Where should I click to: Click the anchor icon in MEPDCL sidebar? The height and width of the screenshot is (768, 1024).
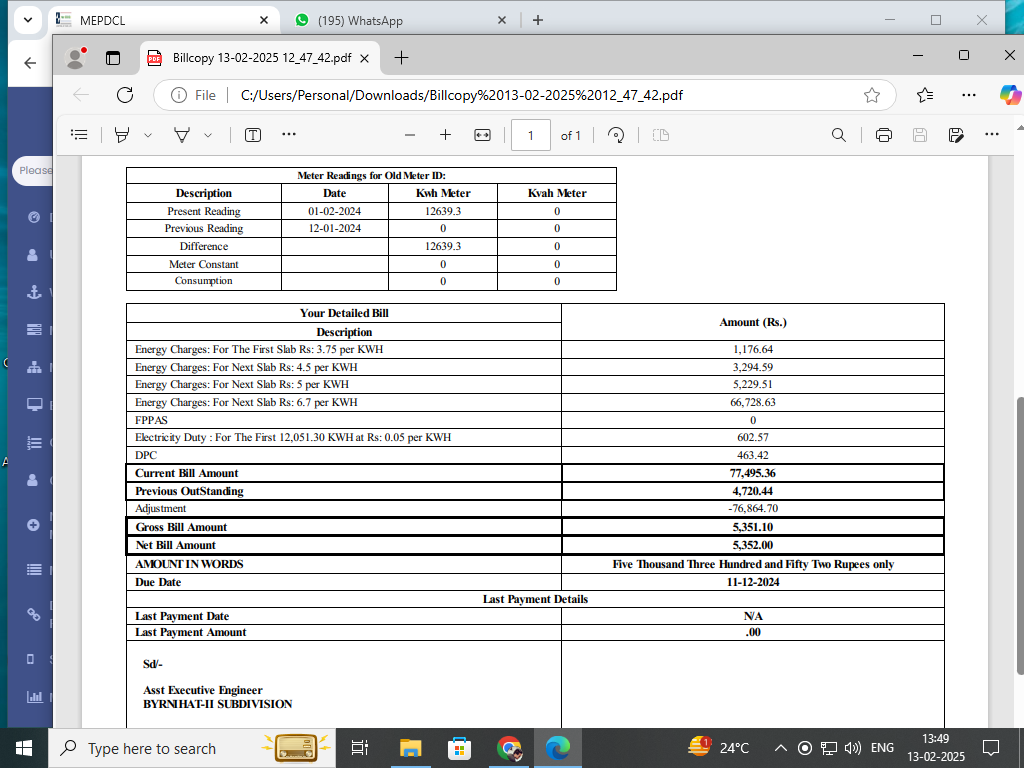click(34, 292)
